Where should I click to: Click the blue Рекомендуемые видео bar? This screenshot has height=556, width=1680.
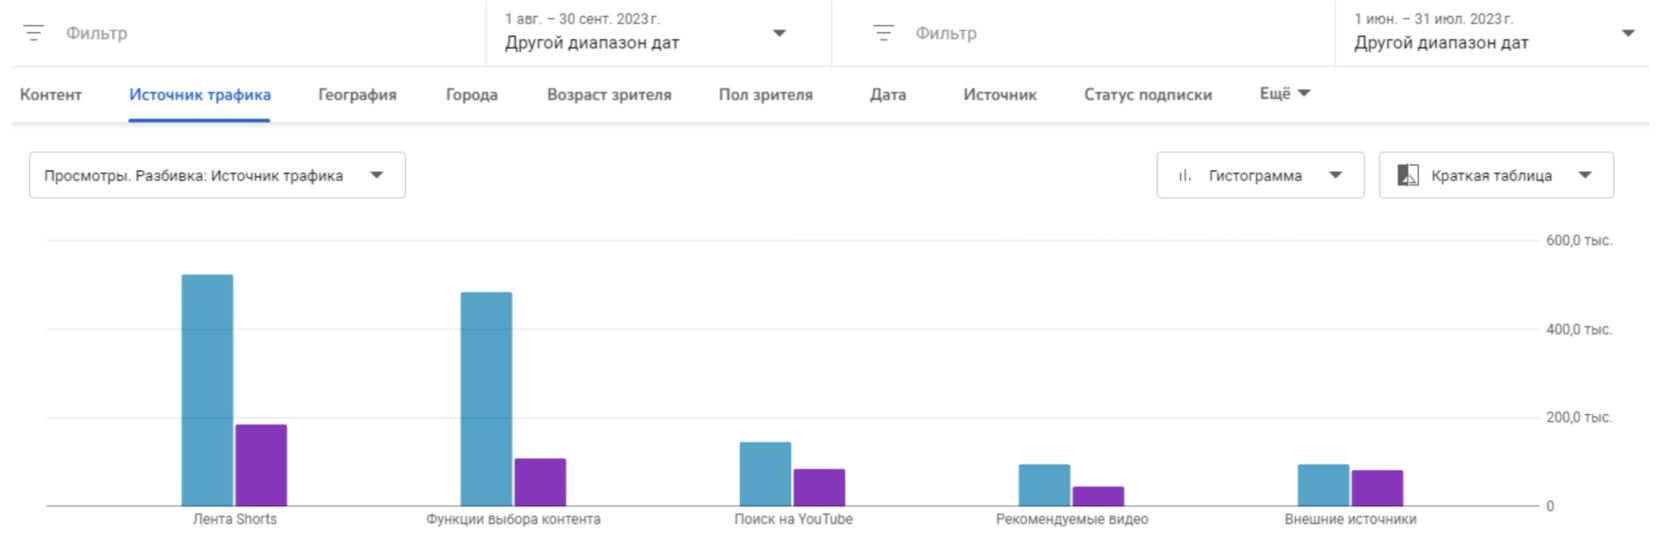pyautogui.click(x=1044, y=485)
